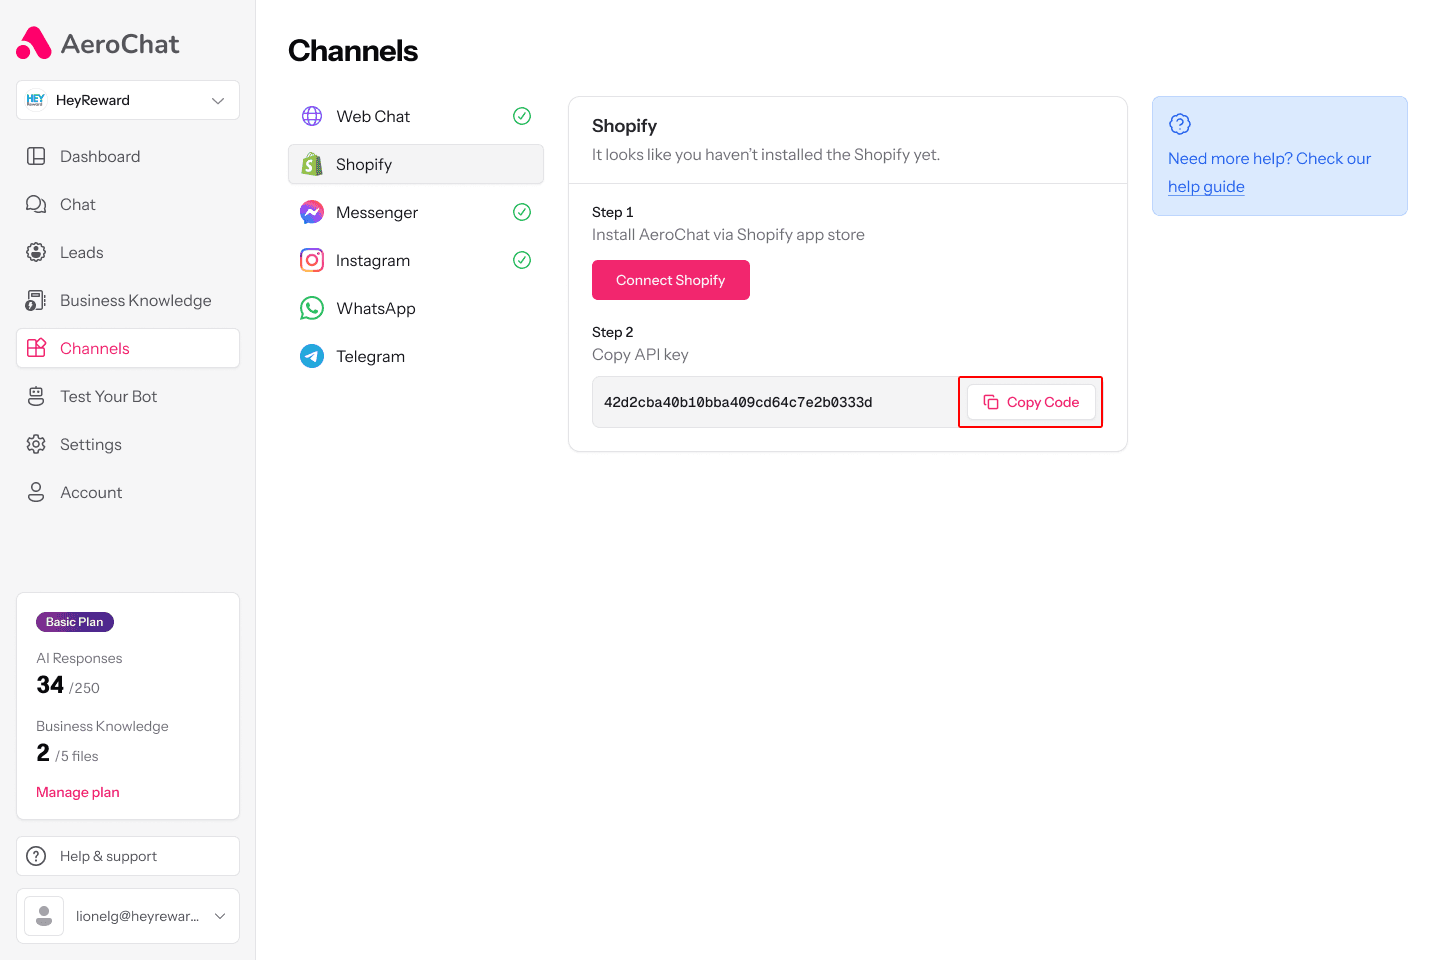
Task: Click the Basic Plan badge
Action: point(75,622)
